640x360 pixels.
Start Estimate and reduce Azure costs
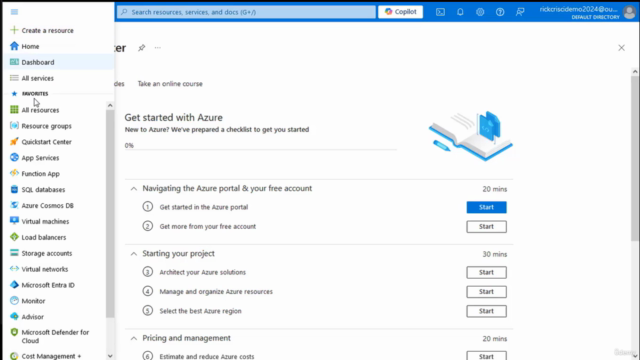pos(487,356)
